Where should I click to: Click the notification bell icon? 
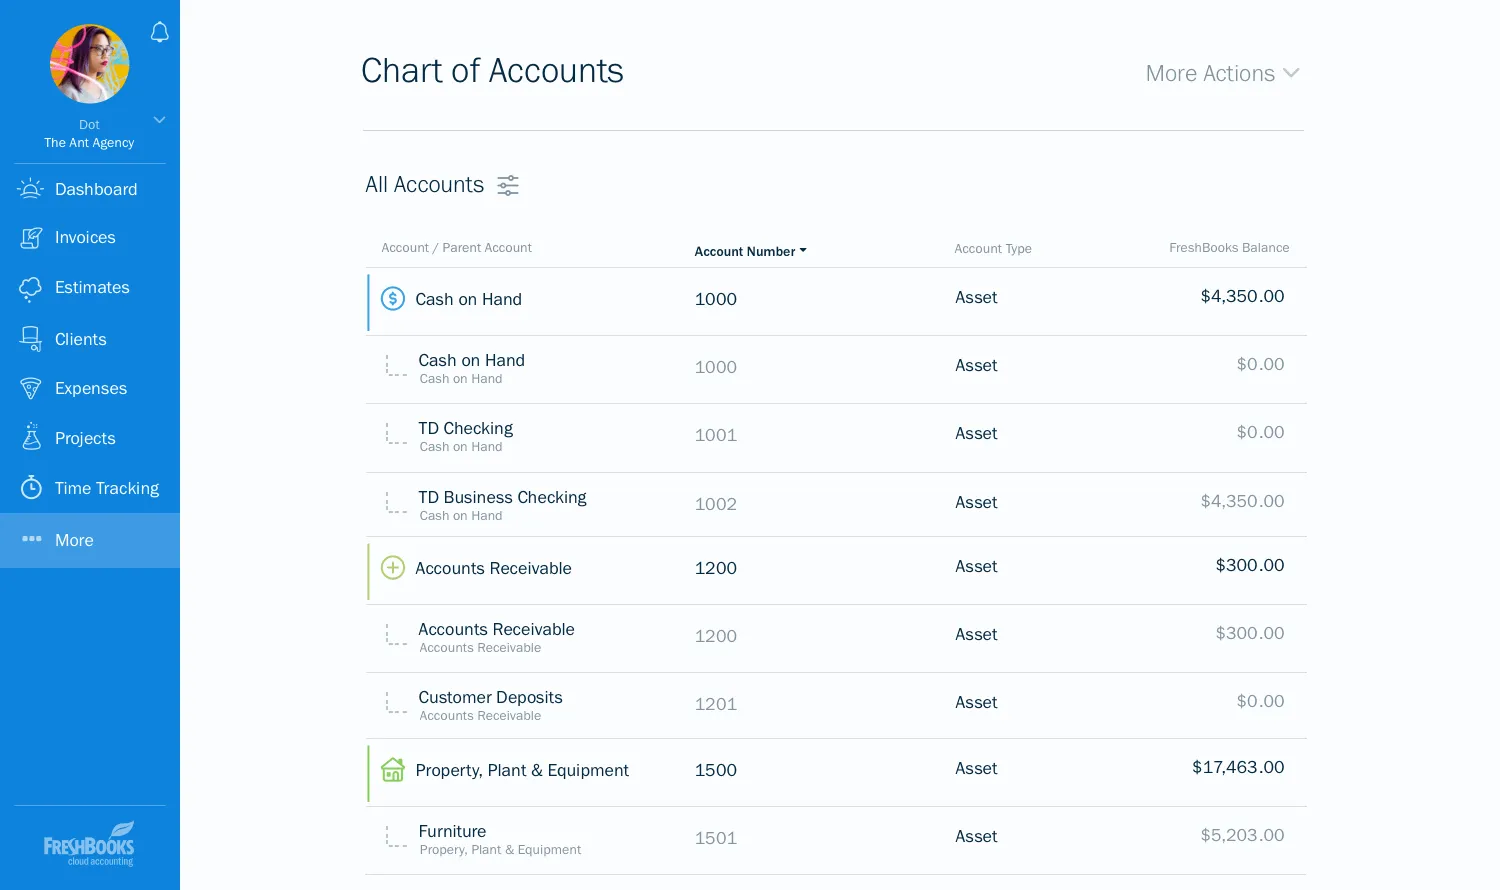[159, 33]
